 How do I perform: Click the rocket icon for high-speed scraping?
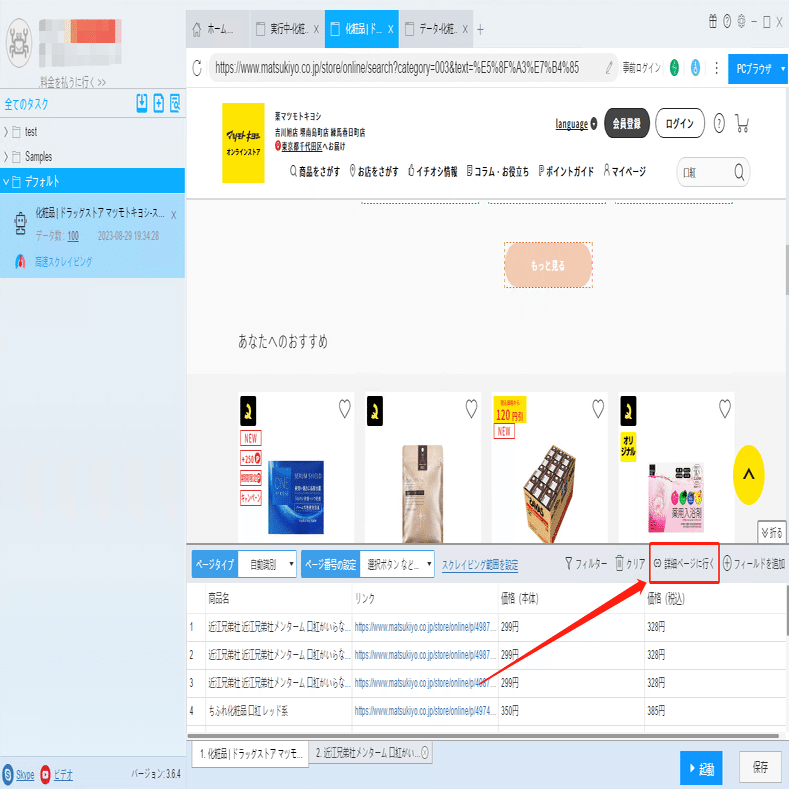coord(20,261)
